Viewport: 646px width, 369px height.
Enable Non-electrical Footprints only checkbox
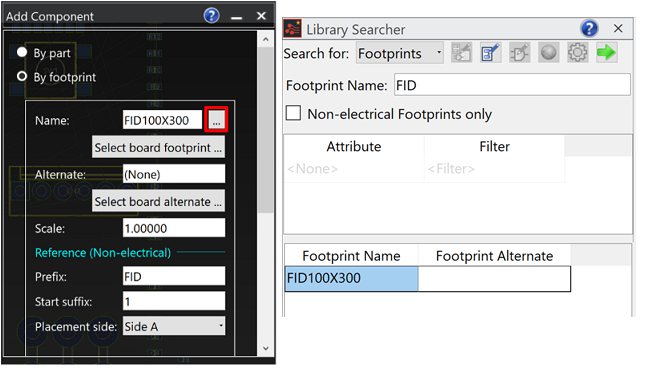tap(293, 113)
